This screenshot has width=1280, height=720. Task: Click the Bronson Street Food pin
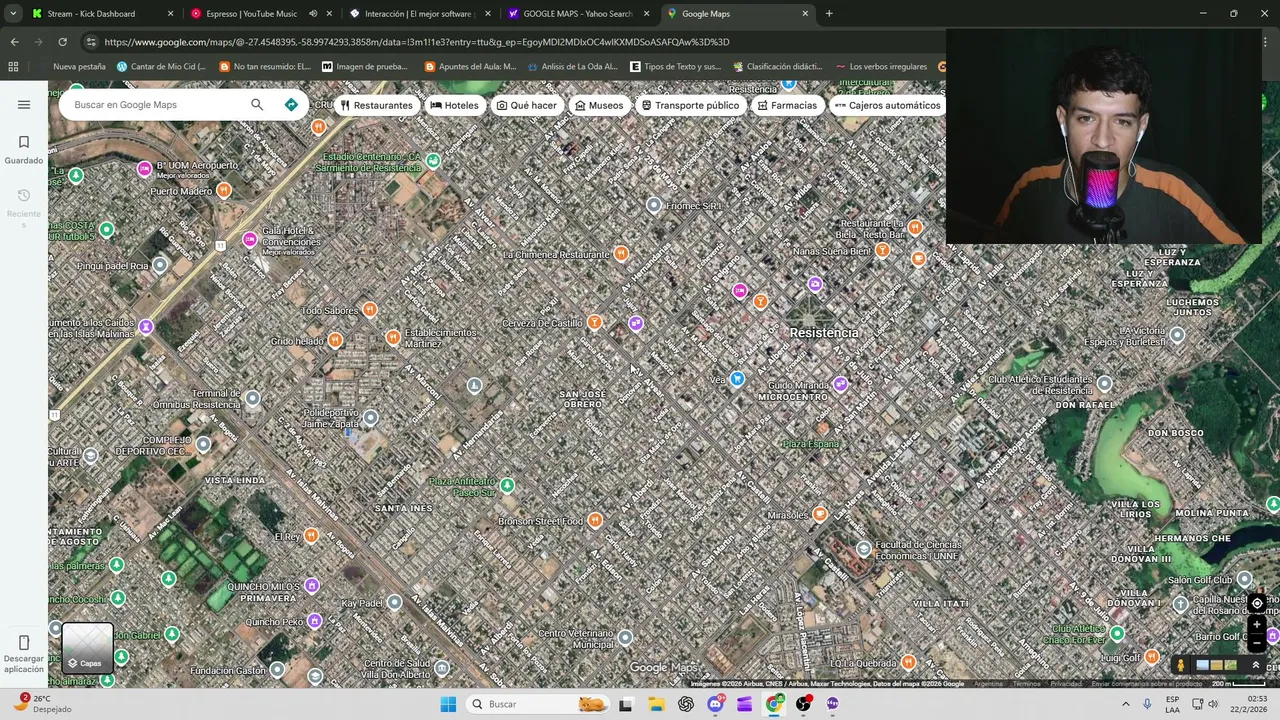pos(595,519)
